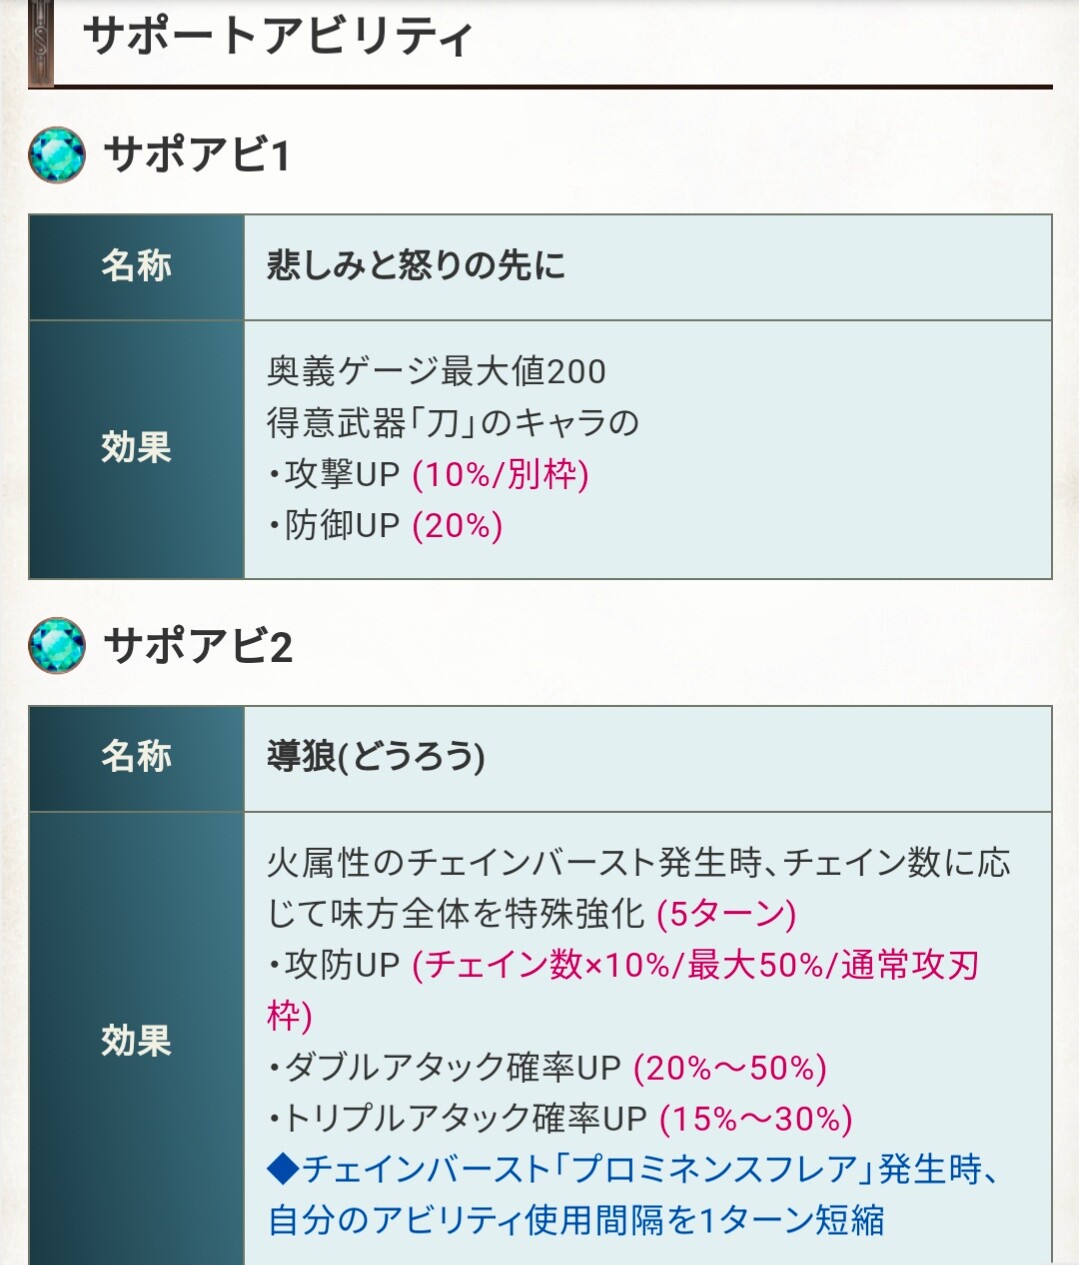Screen dimensions: 1079x1265
Task: Tap the トリプルアタック確率UP line
Action: coord(559,1118)
